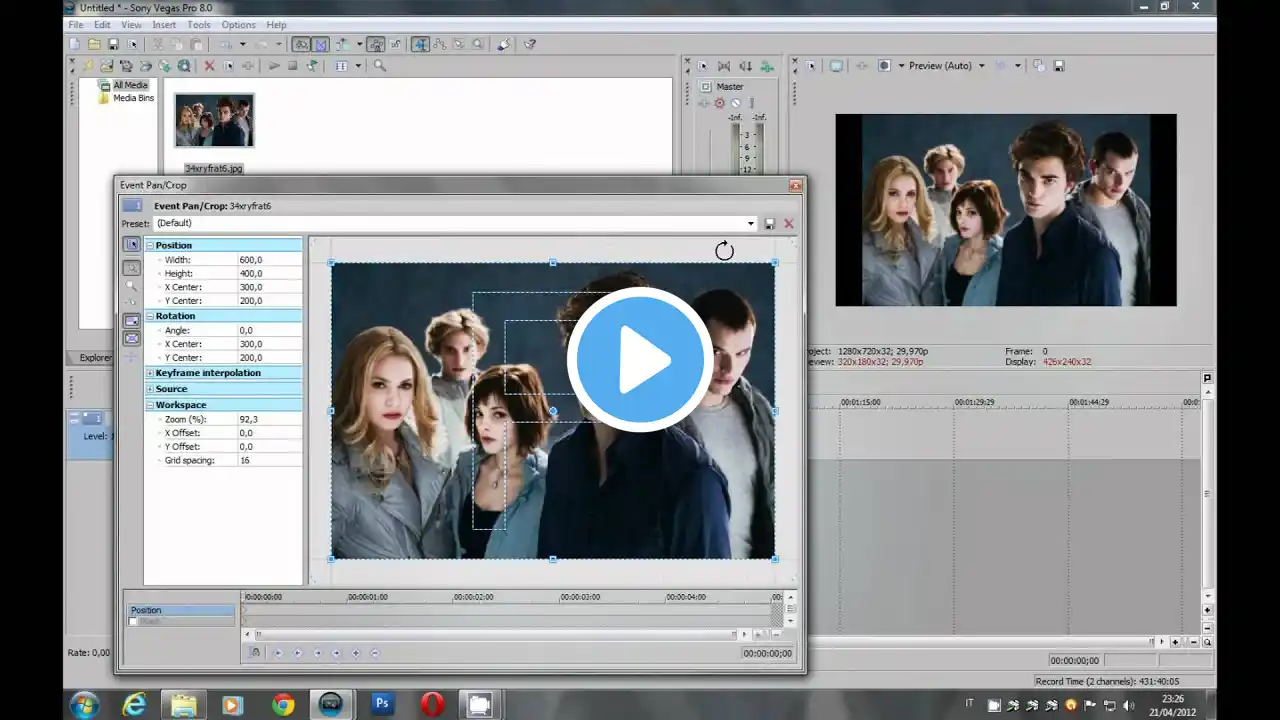Toggle Size About Center button in Pan/Crop
The height and width of the screenshot is (720, 1280).
(x=131, y=339)
